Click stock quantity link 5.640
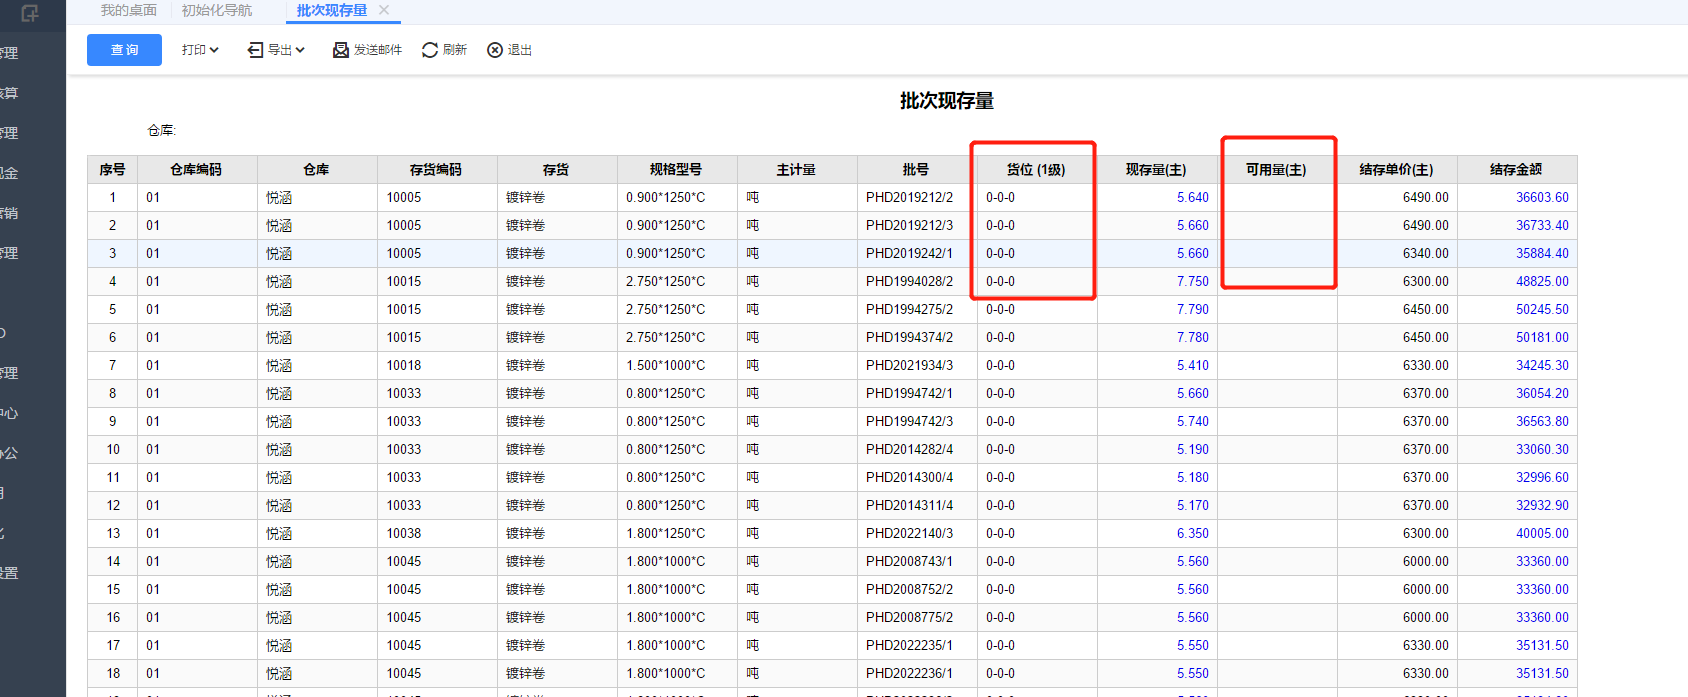 point(1193,198)
